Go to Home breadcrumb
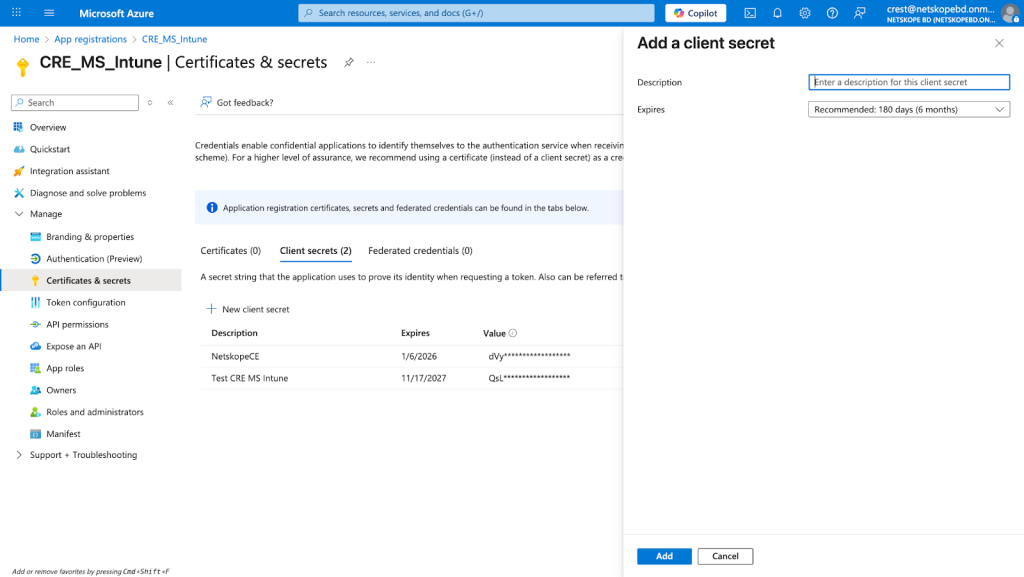The width and height of the screenshot is (1024, 577). (26, 39)
